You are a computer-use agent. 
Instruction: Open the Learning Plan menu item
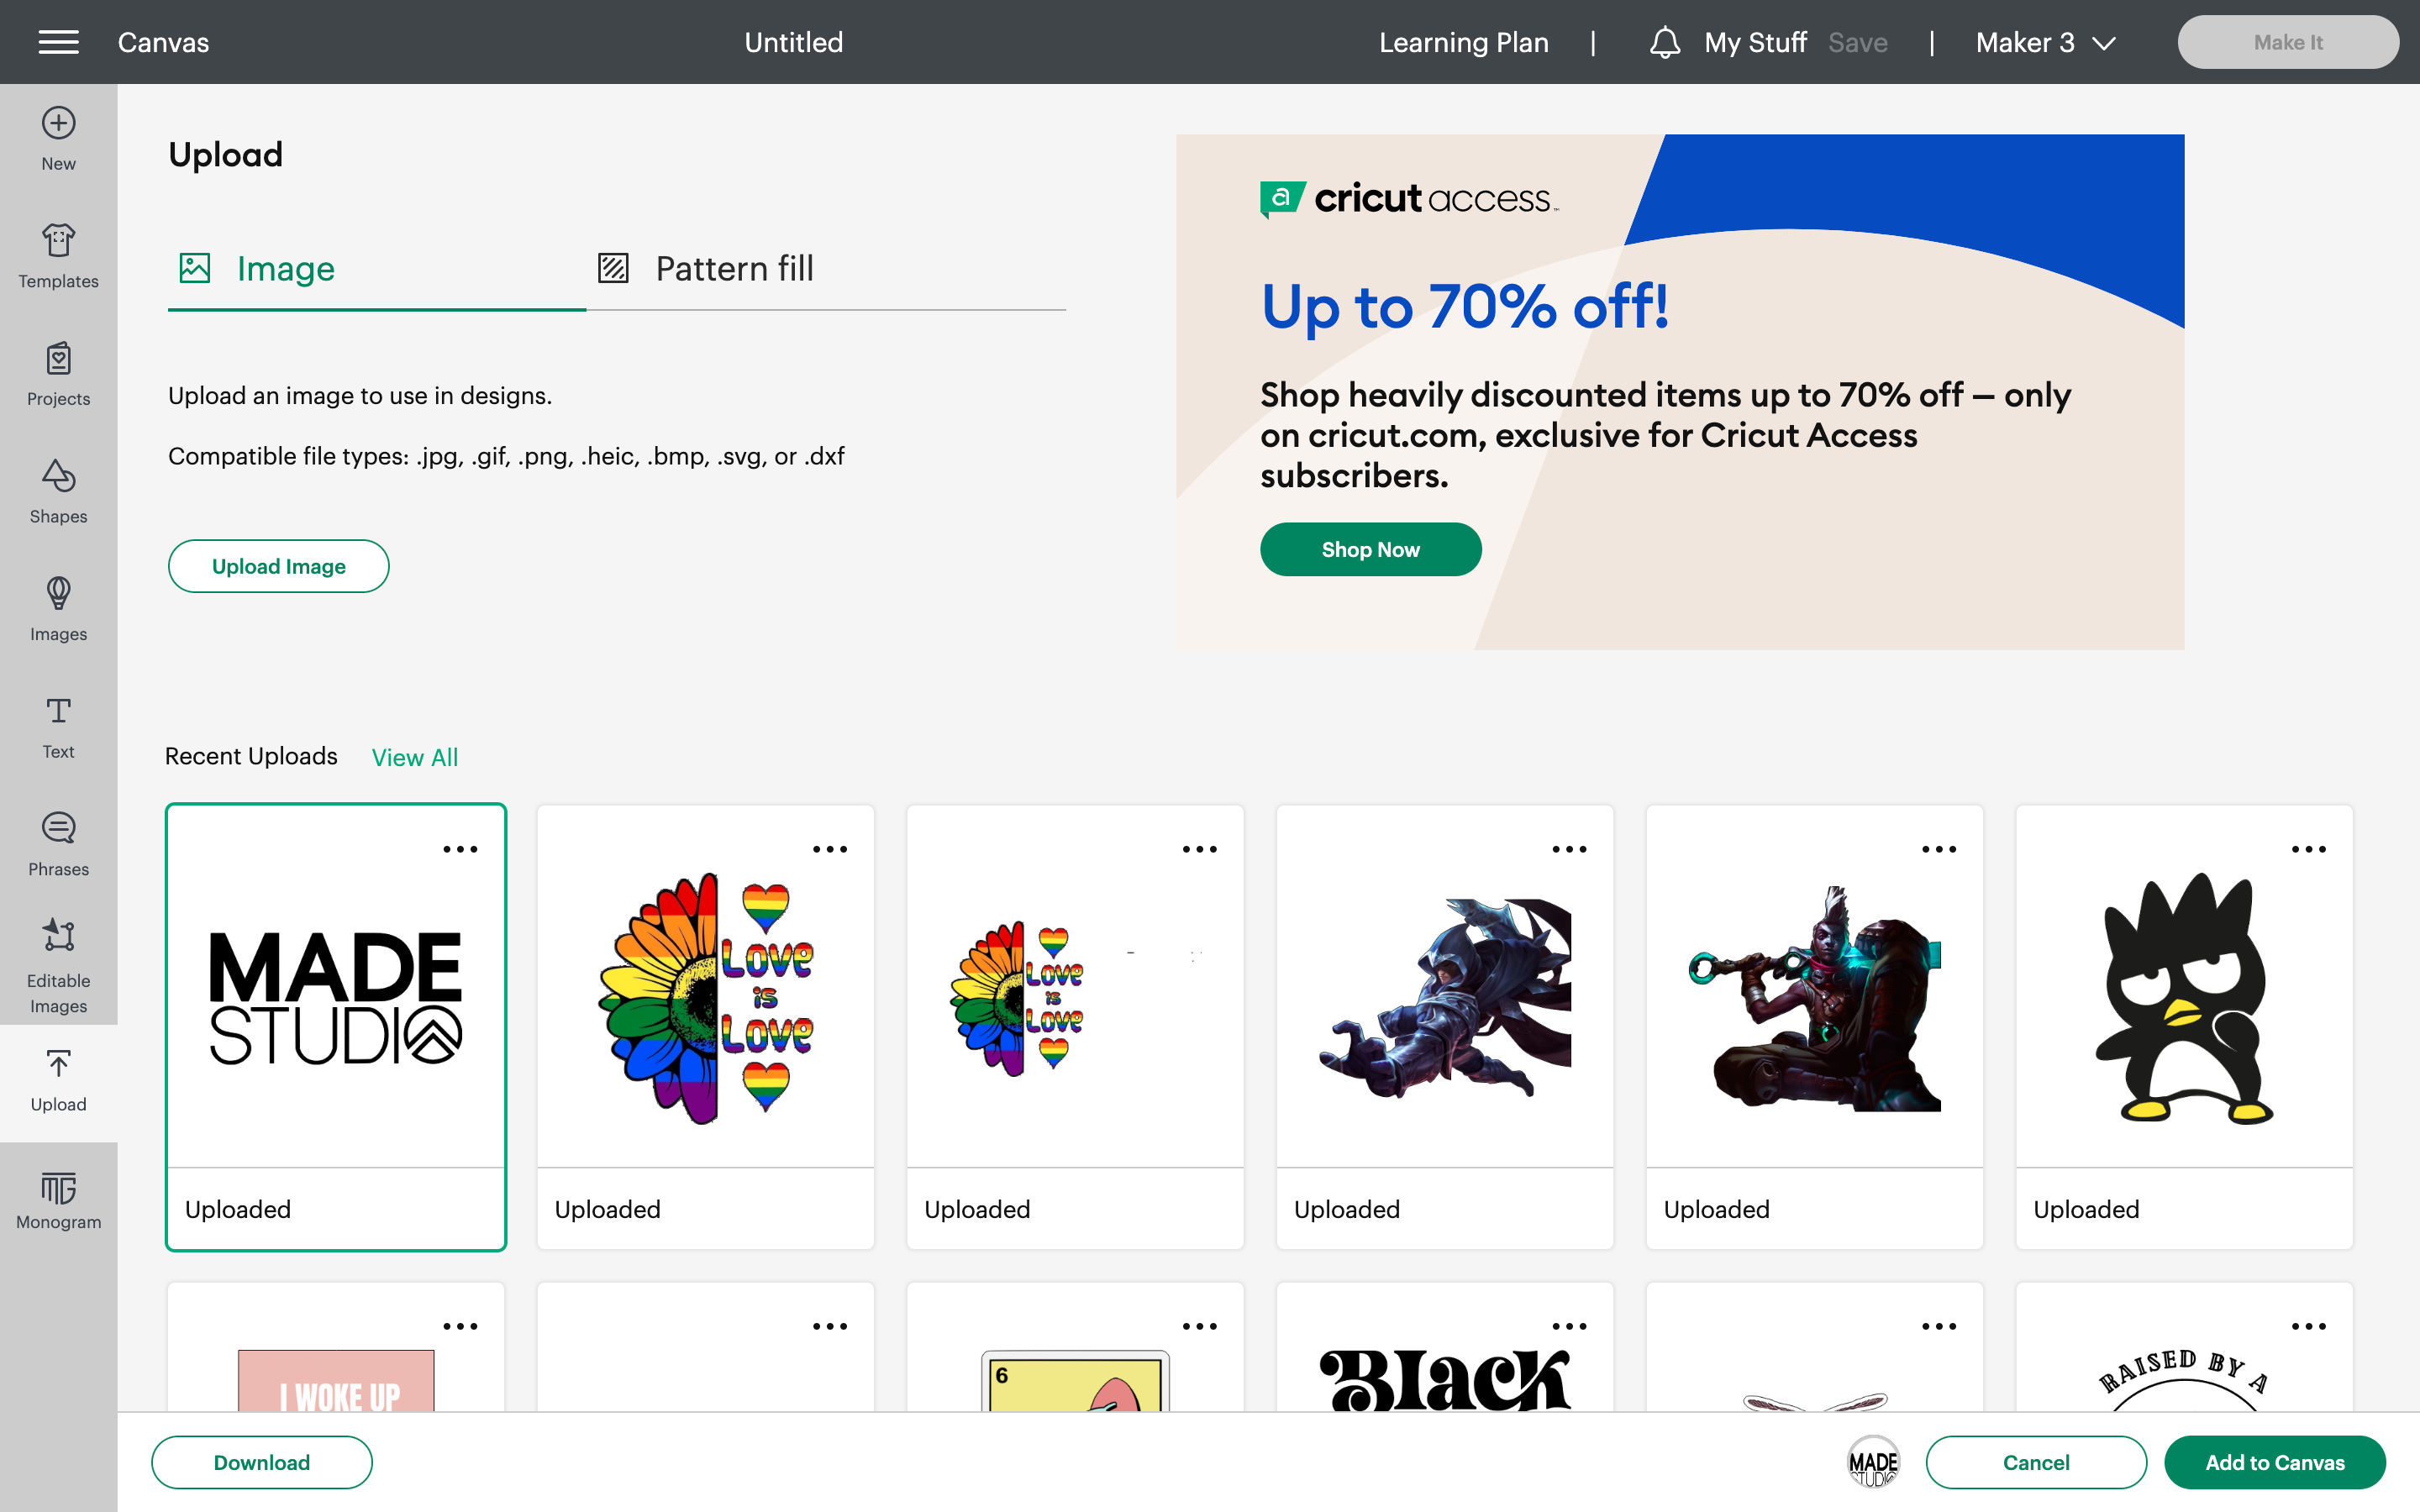1463,42
